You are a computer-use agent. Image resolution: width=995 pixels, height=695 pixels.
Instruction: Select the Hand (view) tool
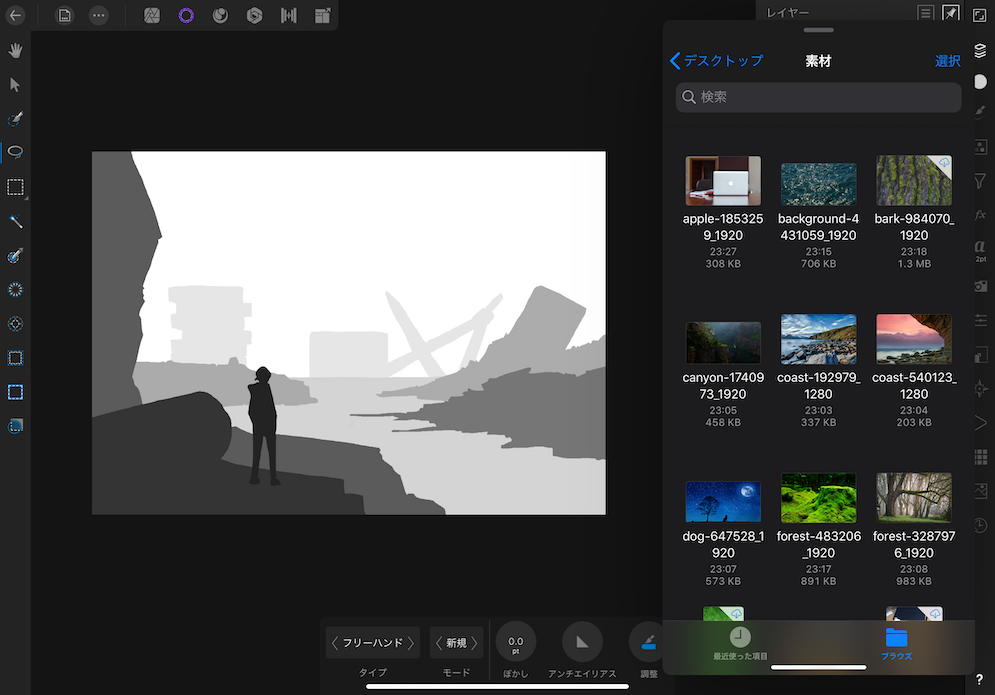pyautogui.click(x=16, y=50)
